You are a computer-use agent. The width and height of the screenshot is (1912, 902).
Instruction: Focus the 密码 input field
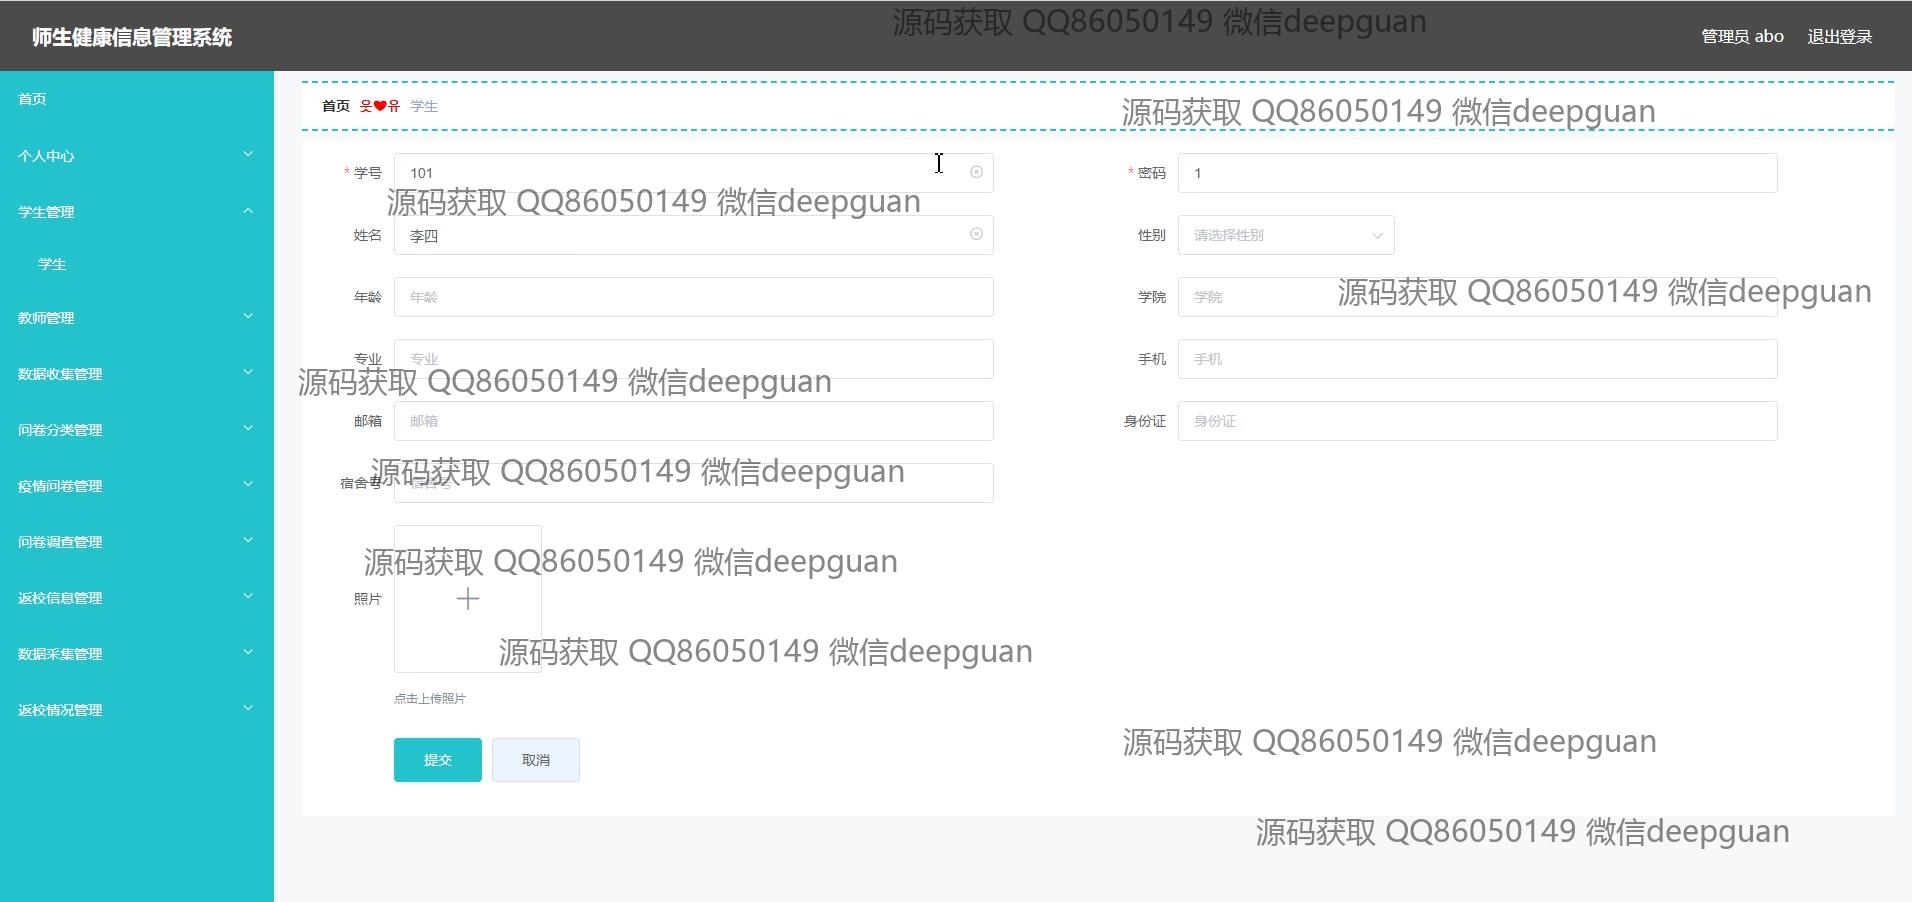point(1477,173)
